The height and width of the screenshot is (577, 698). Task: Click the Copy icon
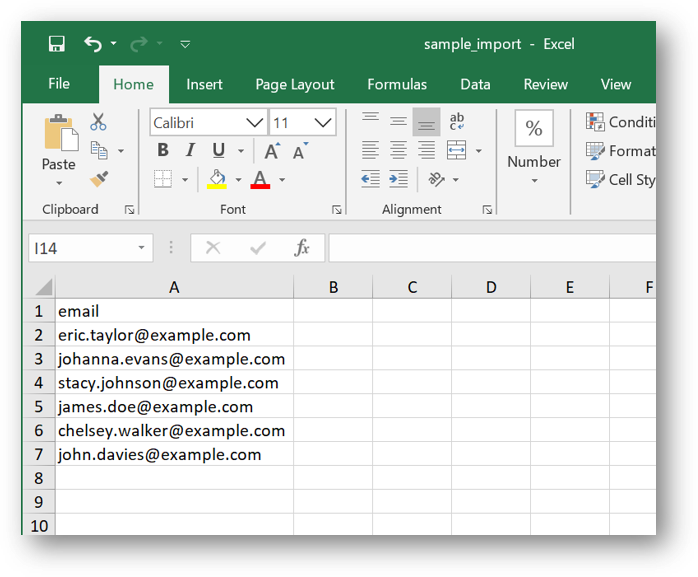[99, 150]
